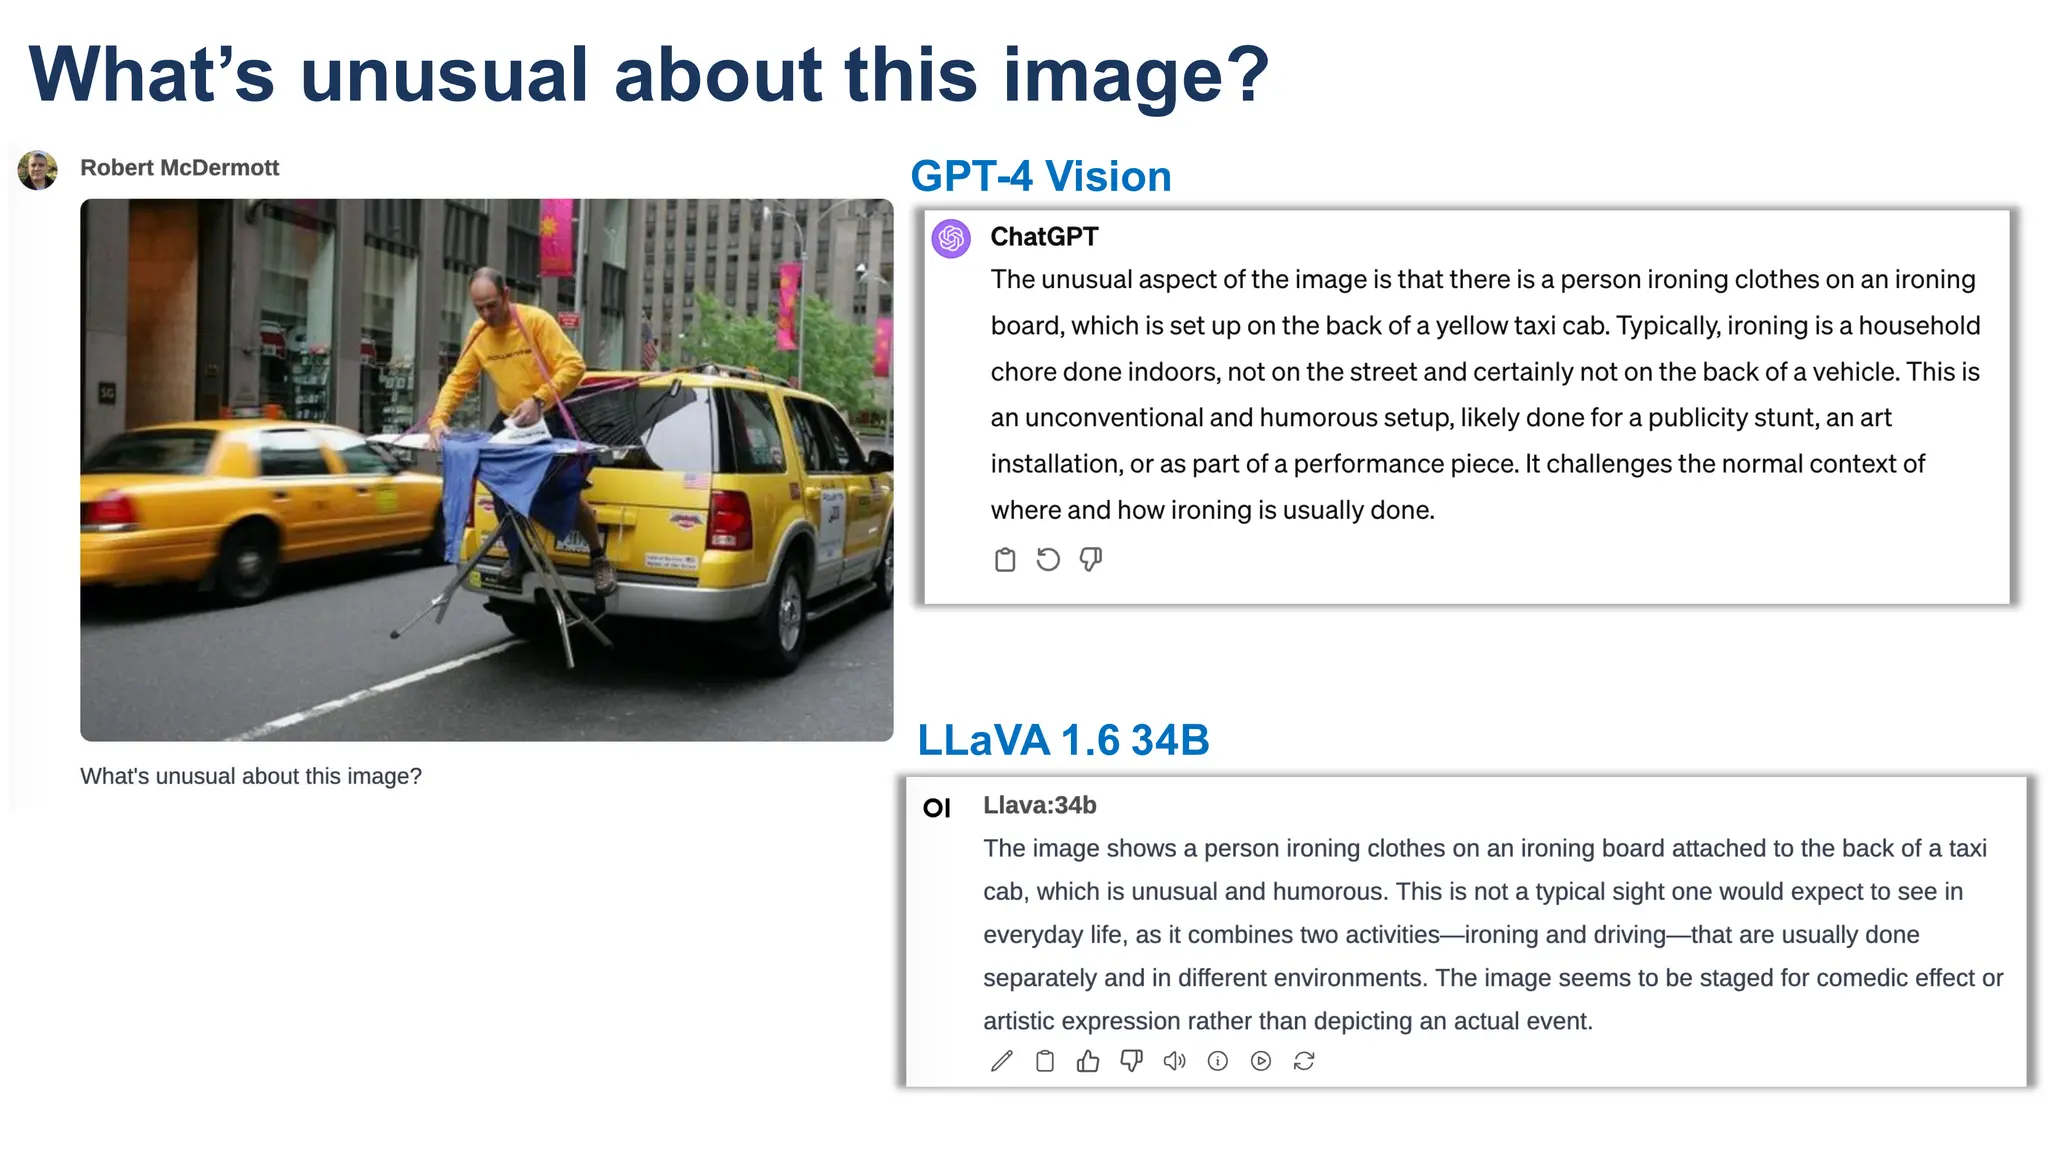Click the "ChatGPT" sender name
The image size is (2048, 1152).
1044,237
